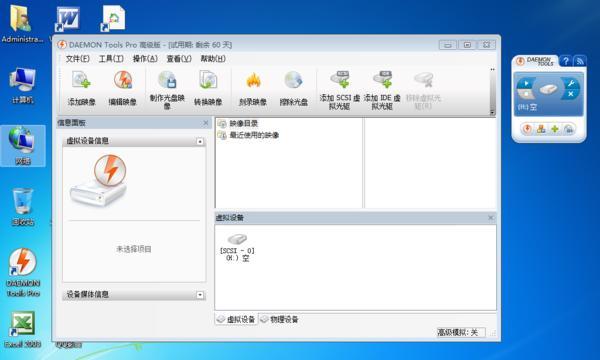Click gadget bottom disc drive icon
600x360 pixels.
[x=569, y=129]
